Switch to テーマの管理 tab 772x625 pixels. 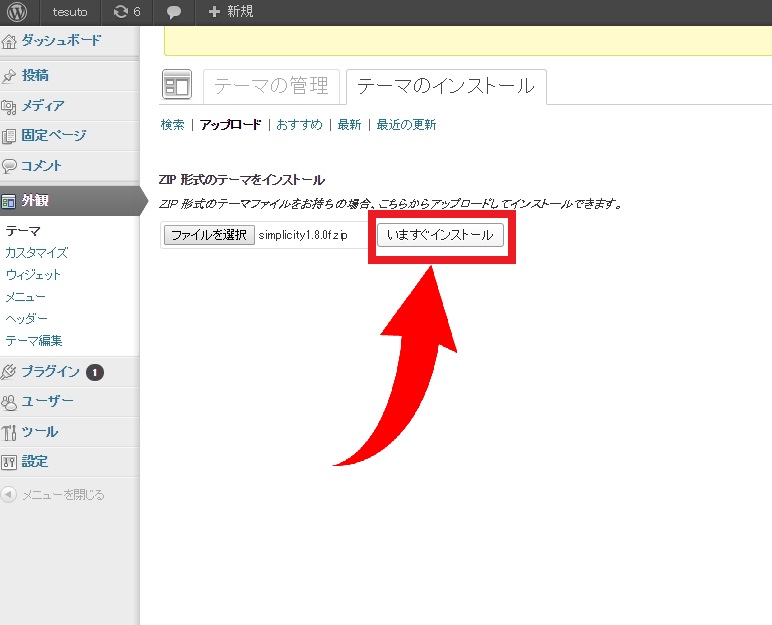coord(271,87)
